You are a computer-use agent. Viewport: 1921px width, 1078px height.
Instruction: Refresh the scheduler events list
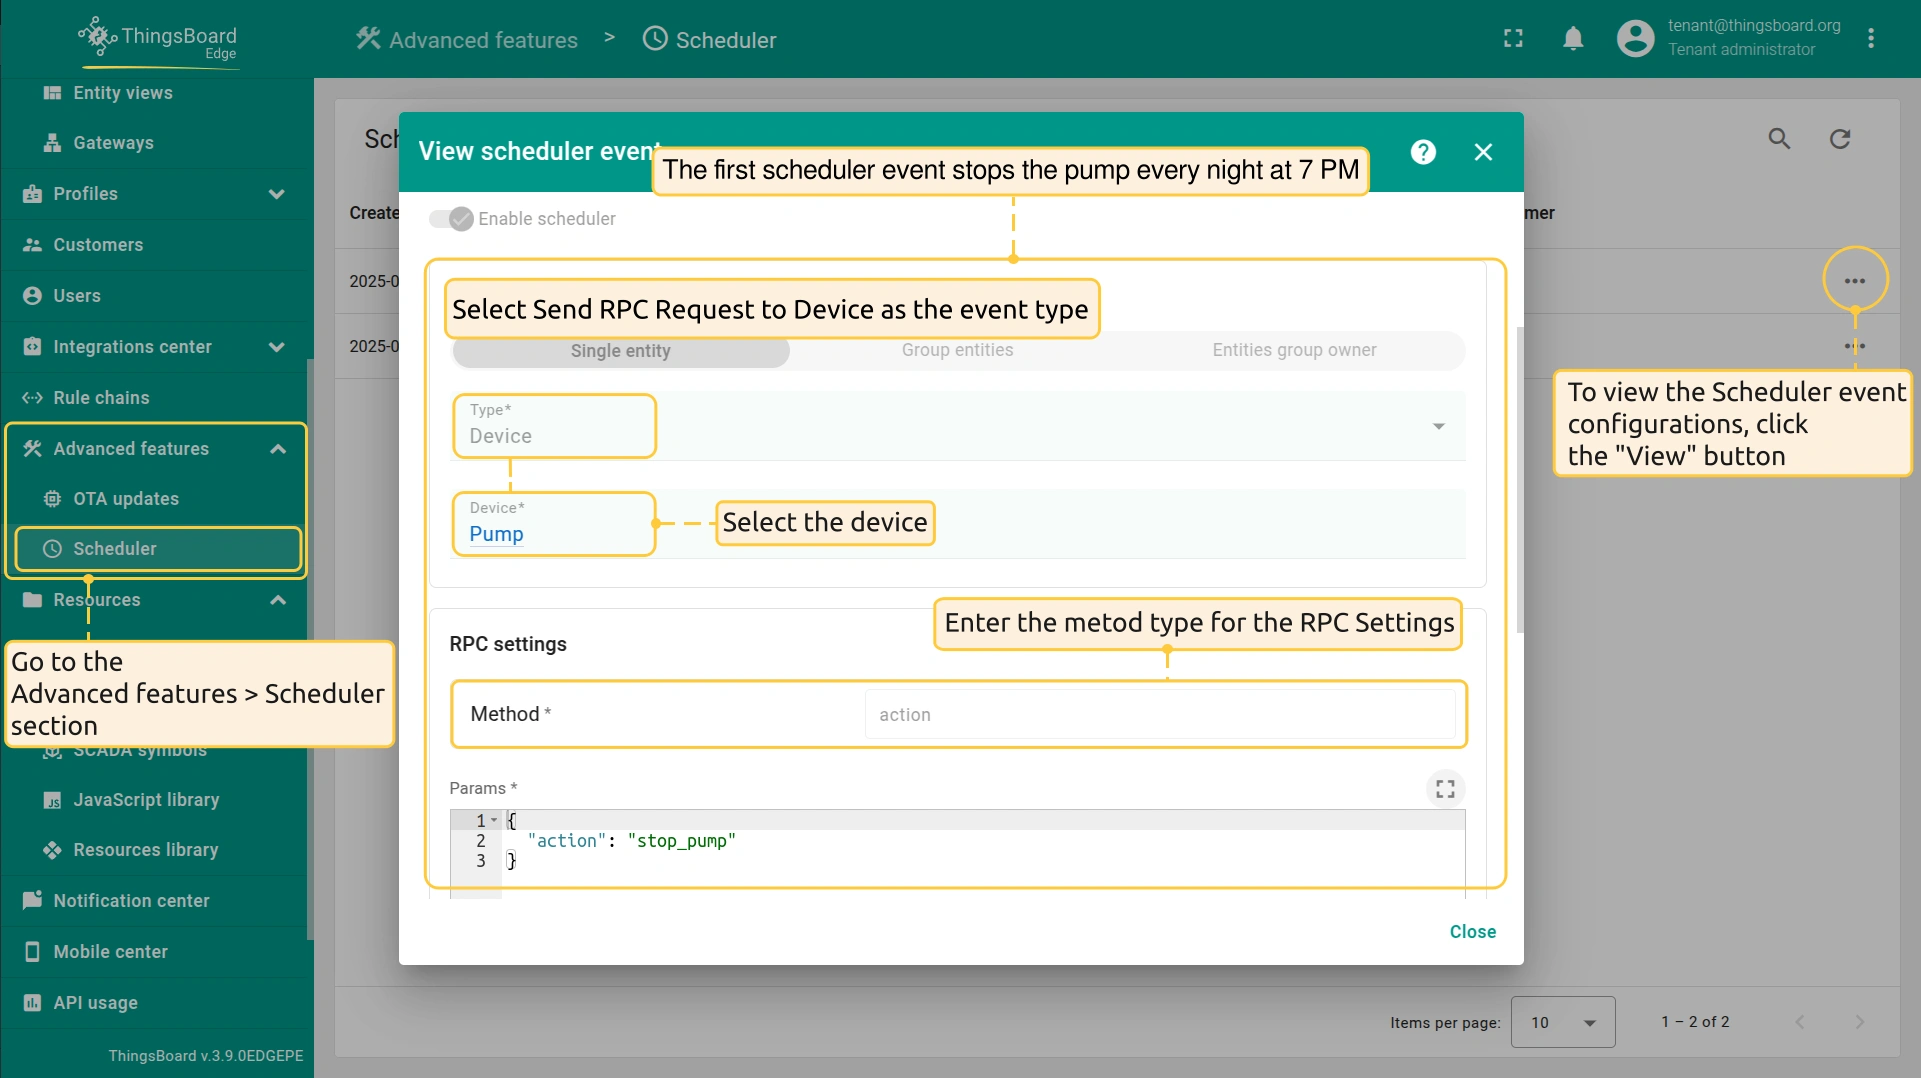tap(1840, 139)
